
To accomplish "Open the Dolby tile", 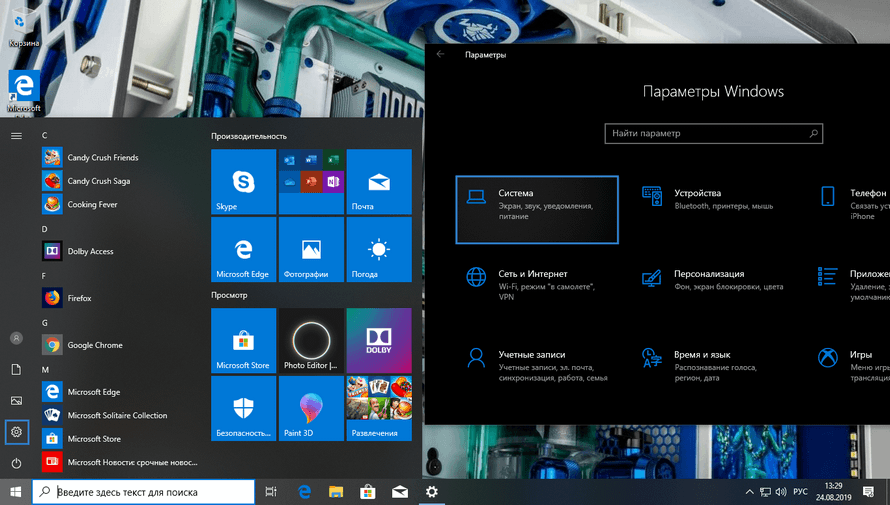I will coord(379,340).
